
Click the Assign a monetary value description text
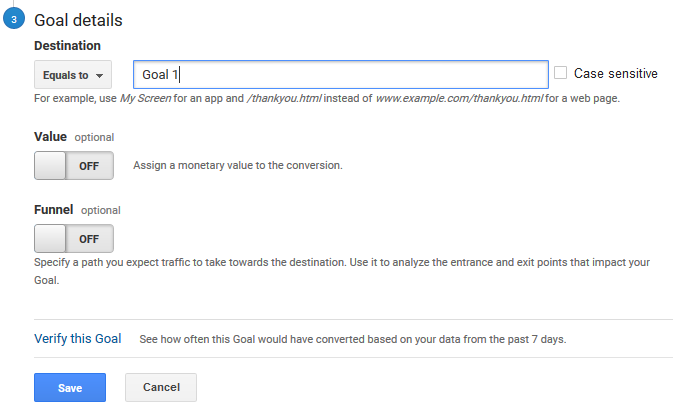click(x=238, y=165)
